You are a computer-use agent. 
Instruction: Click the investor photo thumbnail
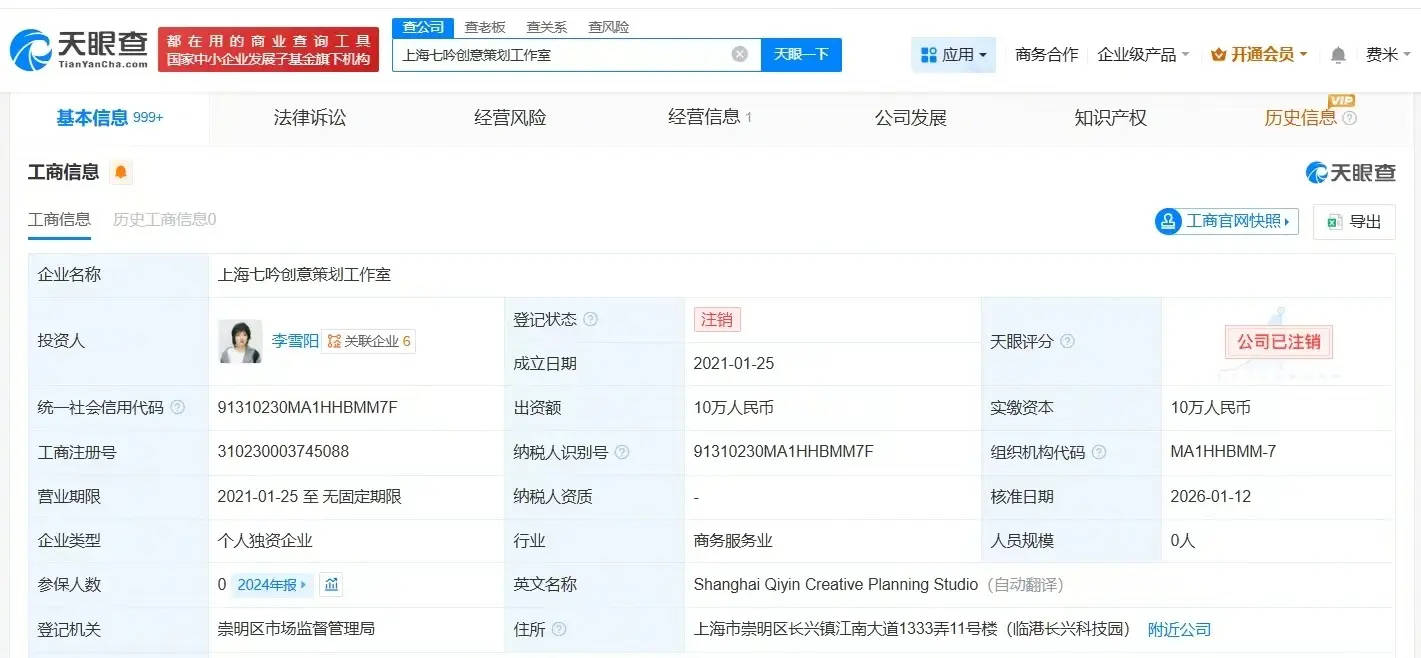[x=240, y=341]
